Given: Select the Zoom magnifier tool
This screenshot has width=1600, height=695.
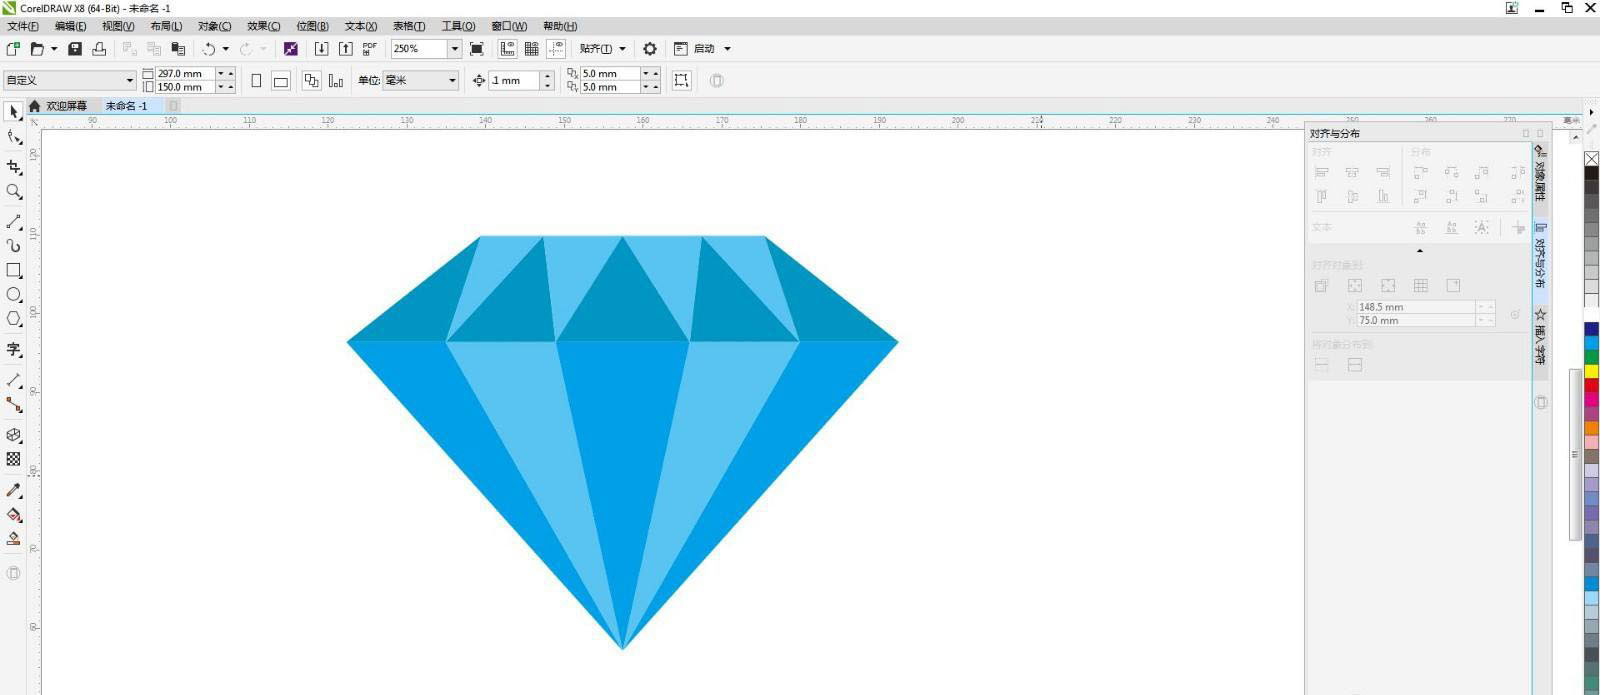Looking at the screenshot, I should pyautogui.click(x=14, y=191).
